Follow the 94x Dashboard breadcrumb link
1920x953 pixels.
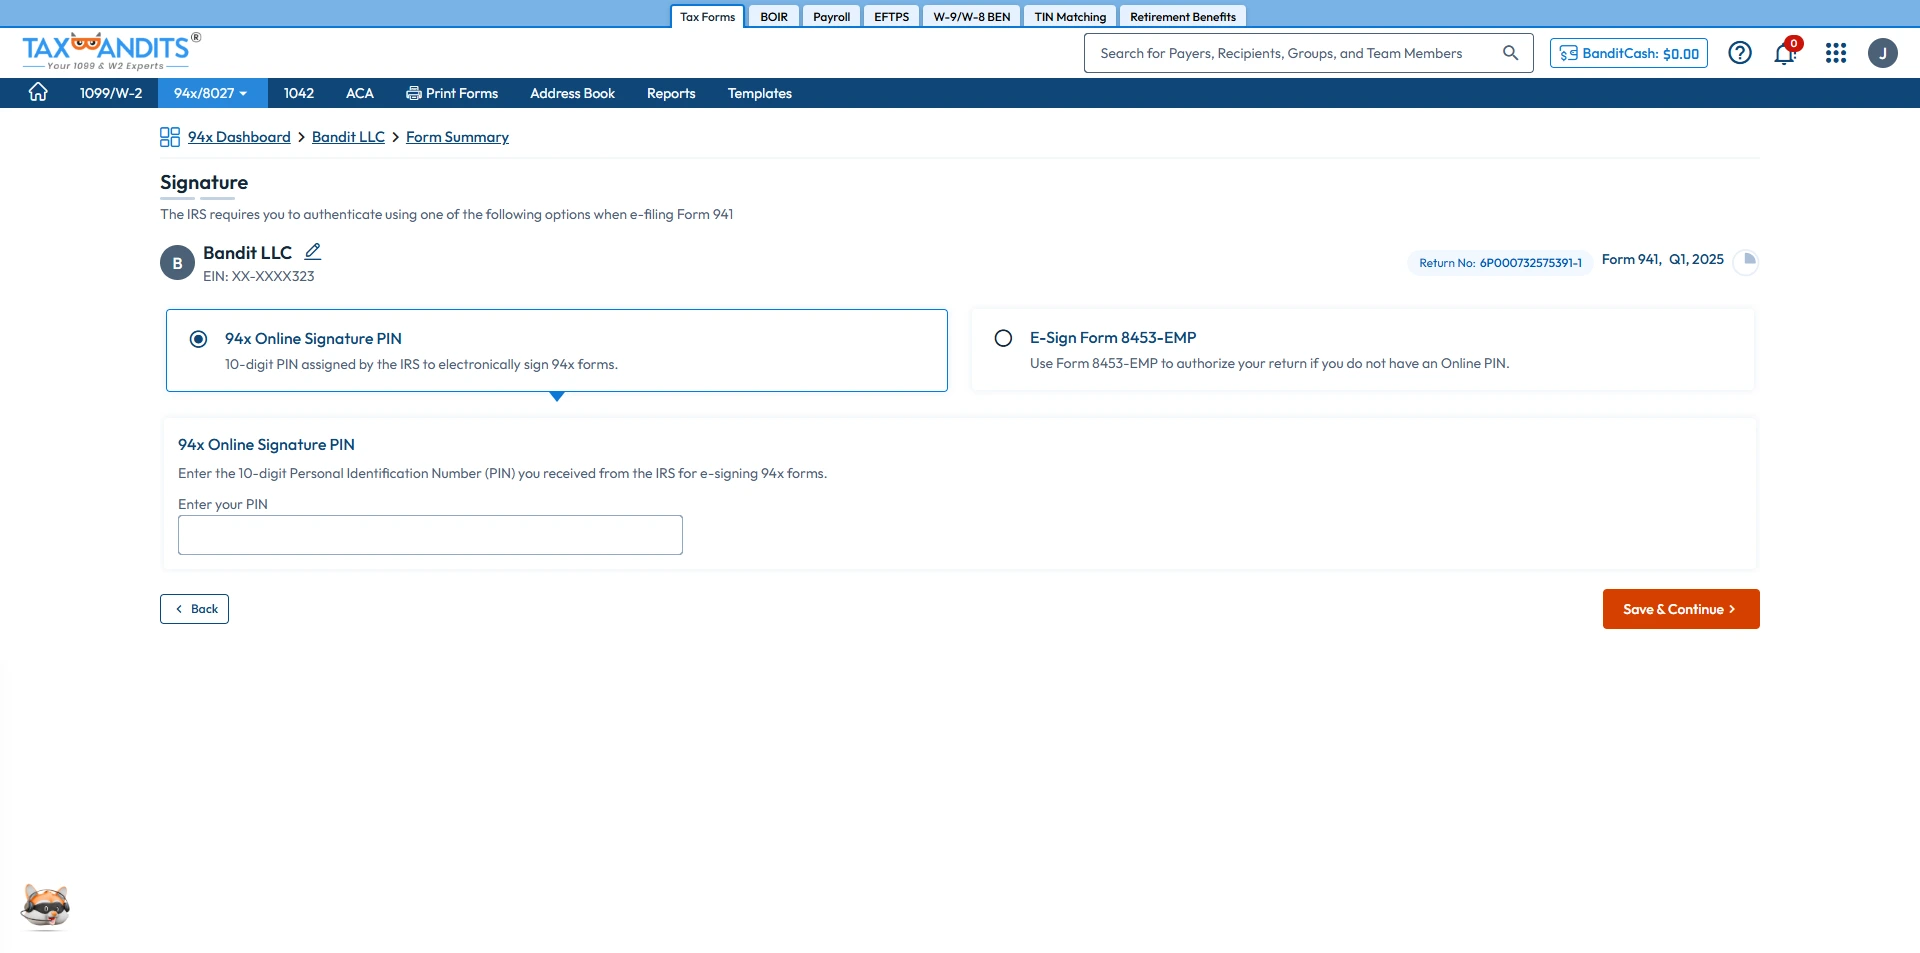pyautogui.click(x=239, y=137)
